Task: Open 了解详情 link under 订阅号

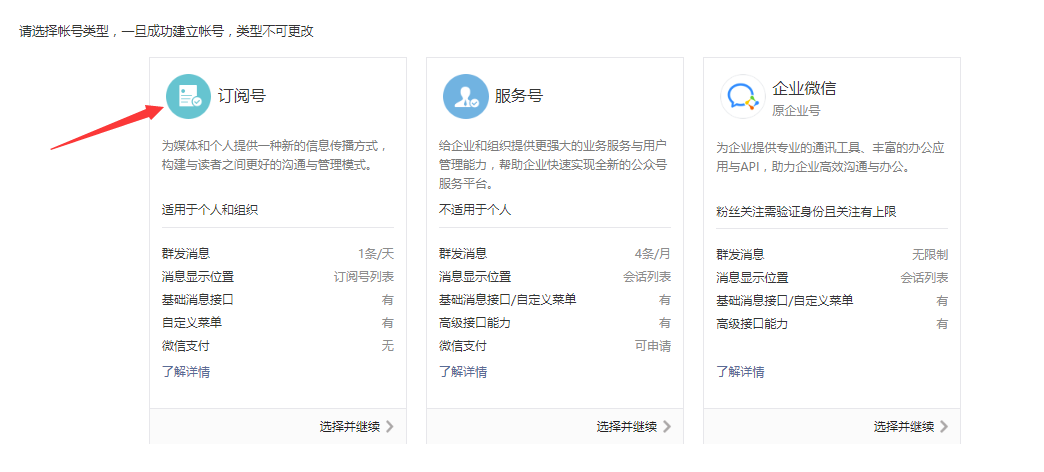Action: point(186,371)
